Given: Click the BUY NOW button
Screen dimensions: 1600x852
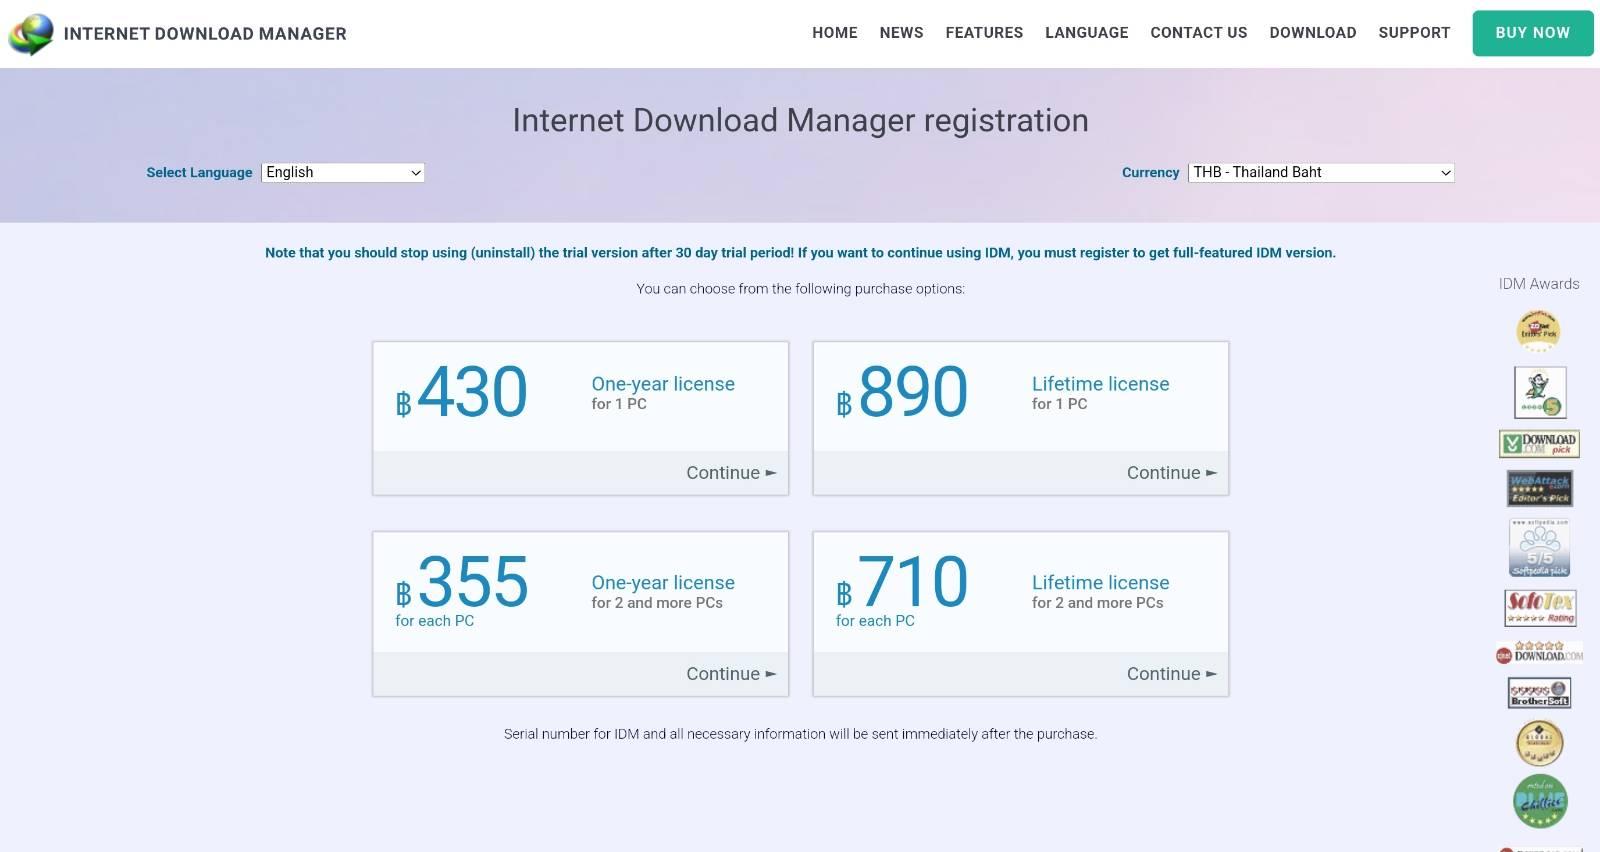Looking at the screenshot, I should coord(1533,33).
